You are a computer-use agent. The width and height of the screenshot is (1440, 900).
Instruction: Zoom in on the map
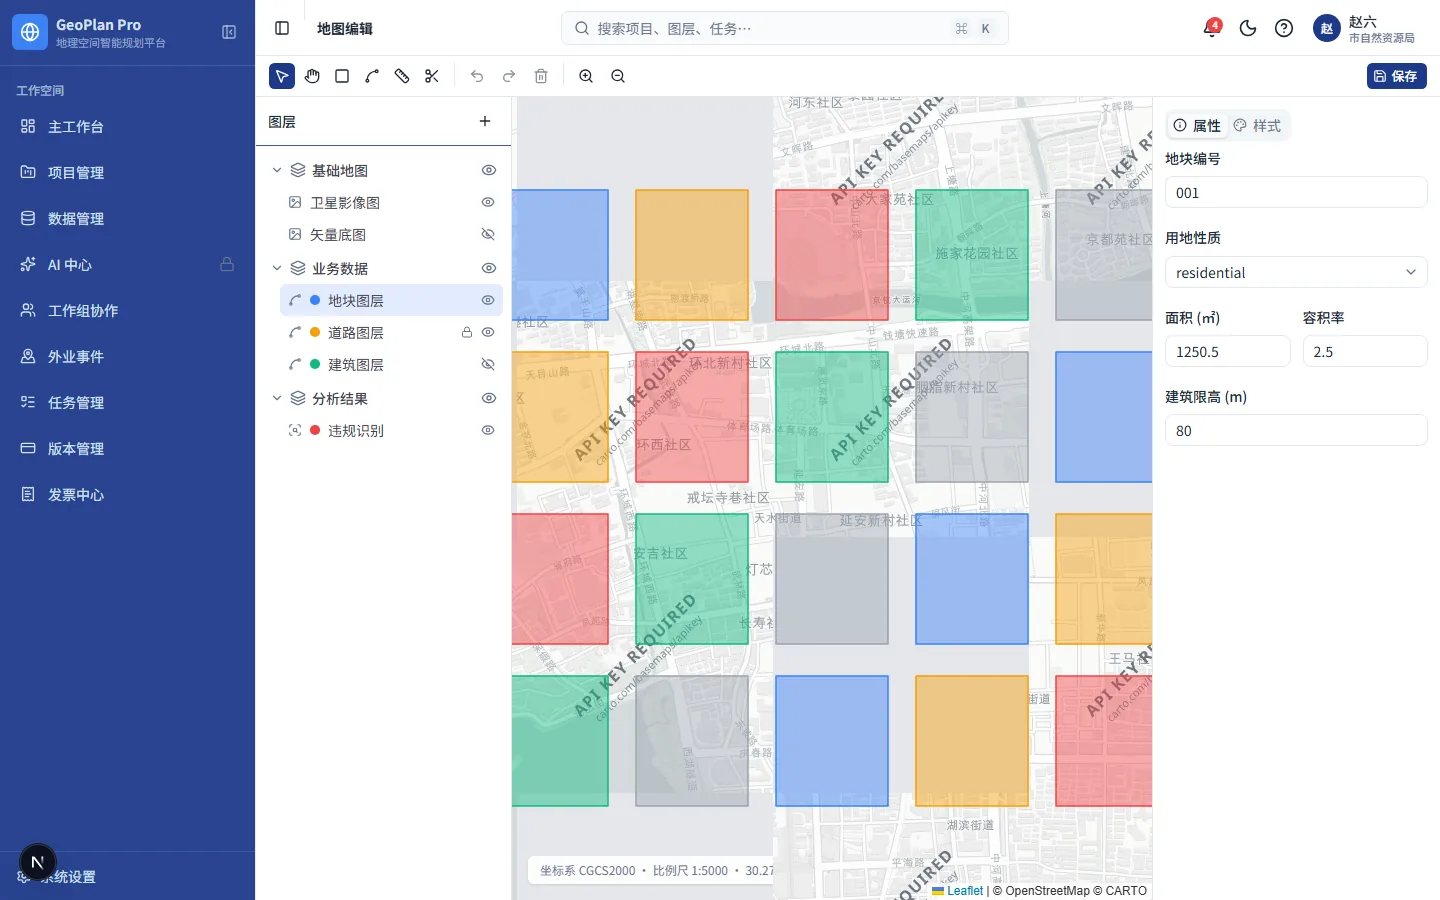pyautogui.click(x=586, y=76)
